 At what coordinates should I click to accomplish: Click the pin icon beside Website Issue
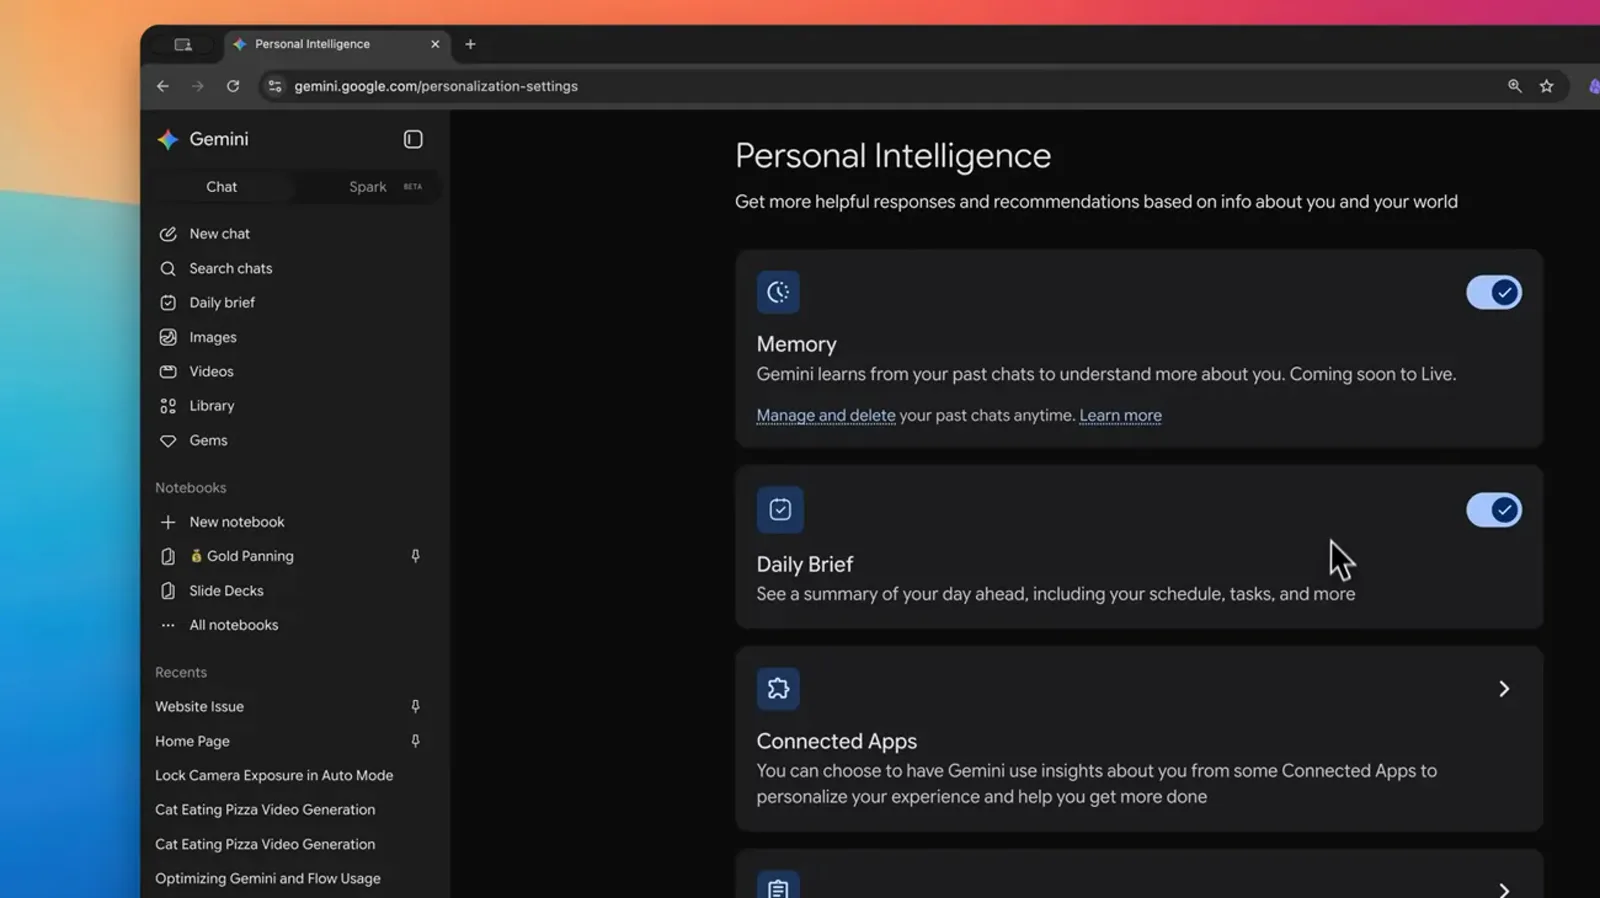pyautogui.click(x=415, y=706)
